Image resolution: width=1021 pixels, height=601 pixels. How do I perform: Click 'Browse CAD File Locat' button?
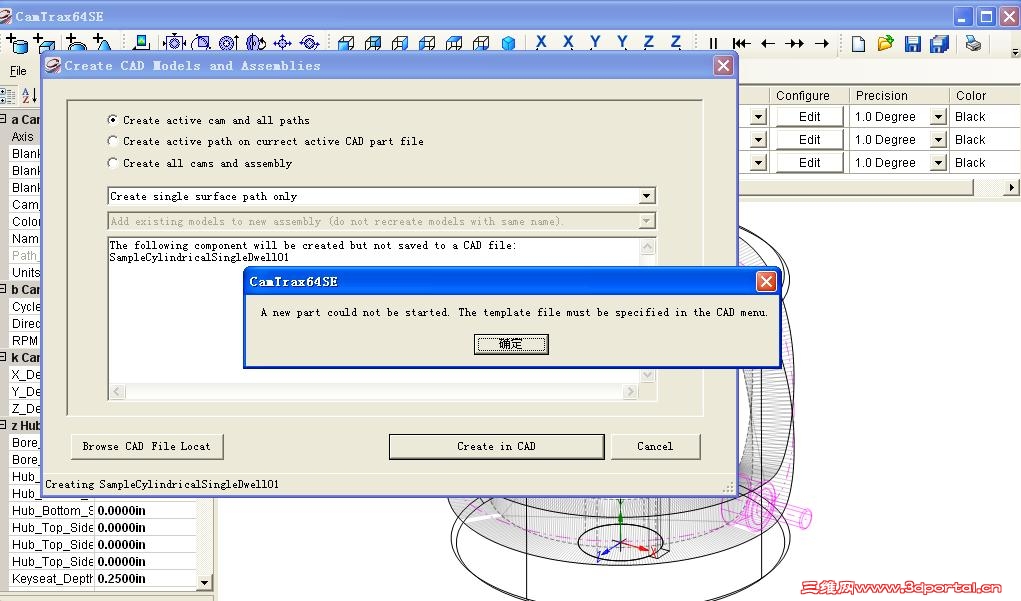pos(147,447)
